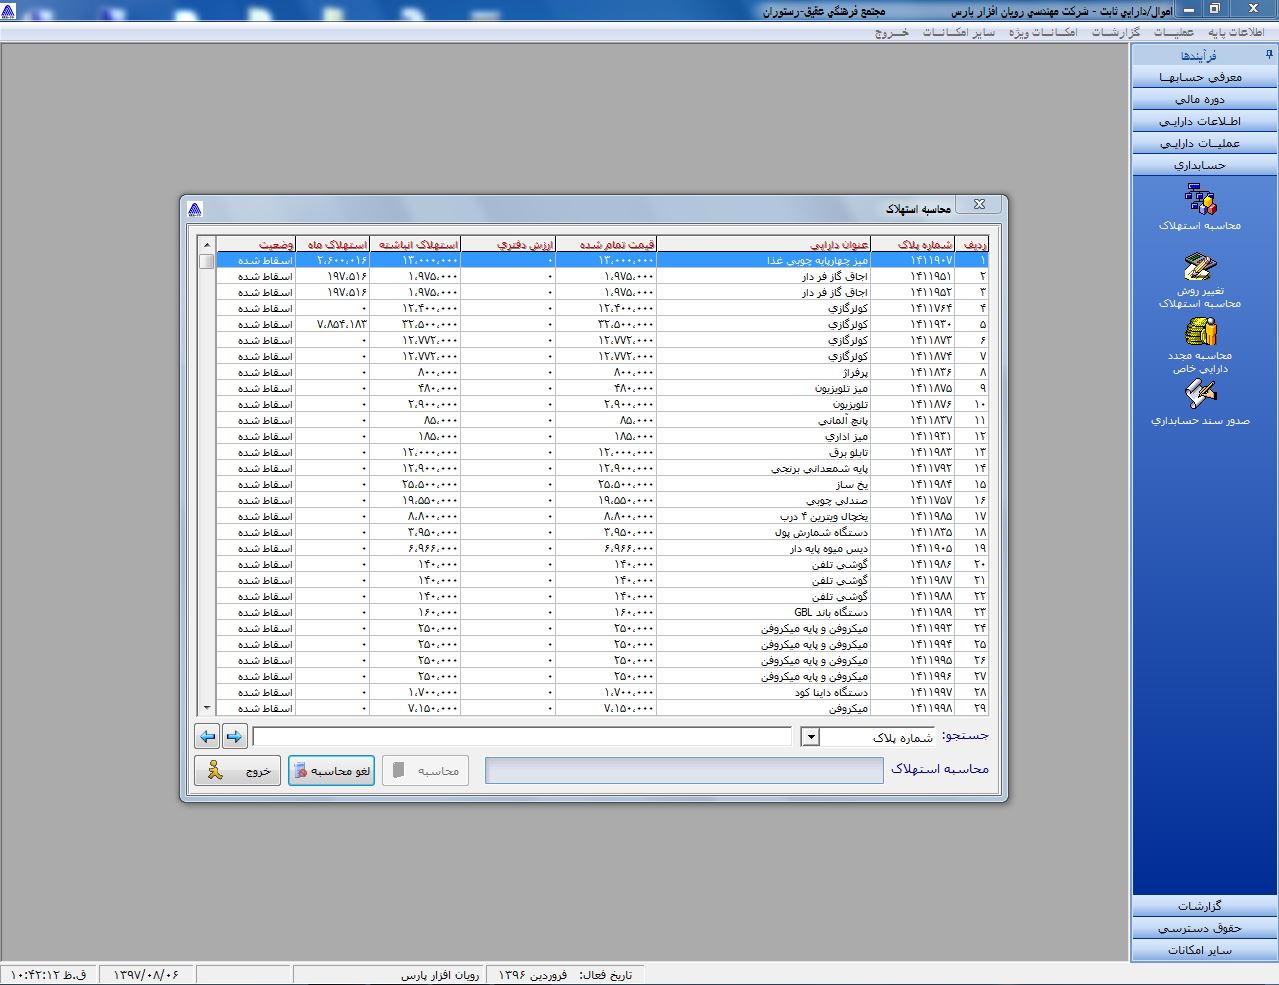Image resolution: width=1279 pixels, height=985 pixels.
Task: Sort by the عنوان دارايي column header
Action: pyautogui.click(x=764, y=245)
